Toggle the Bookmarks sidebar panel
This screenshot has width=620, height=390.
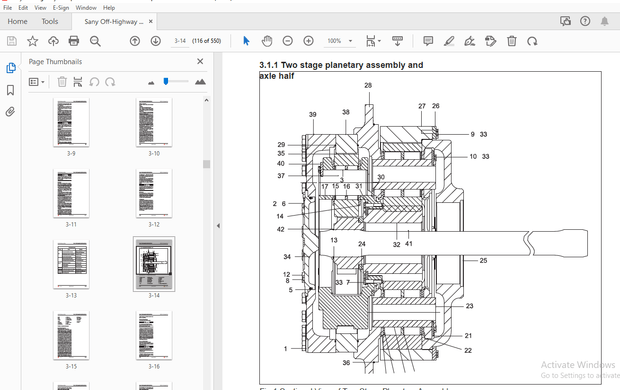tap(11, 90)
